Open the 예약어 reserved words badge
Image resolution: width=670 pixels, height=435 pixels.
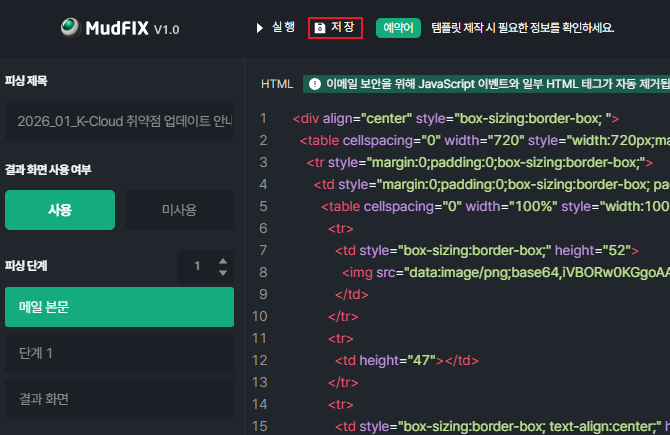[398, 28]
